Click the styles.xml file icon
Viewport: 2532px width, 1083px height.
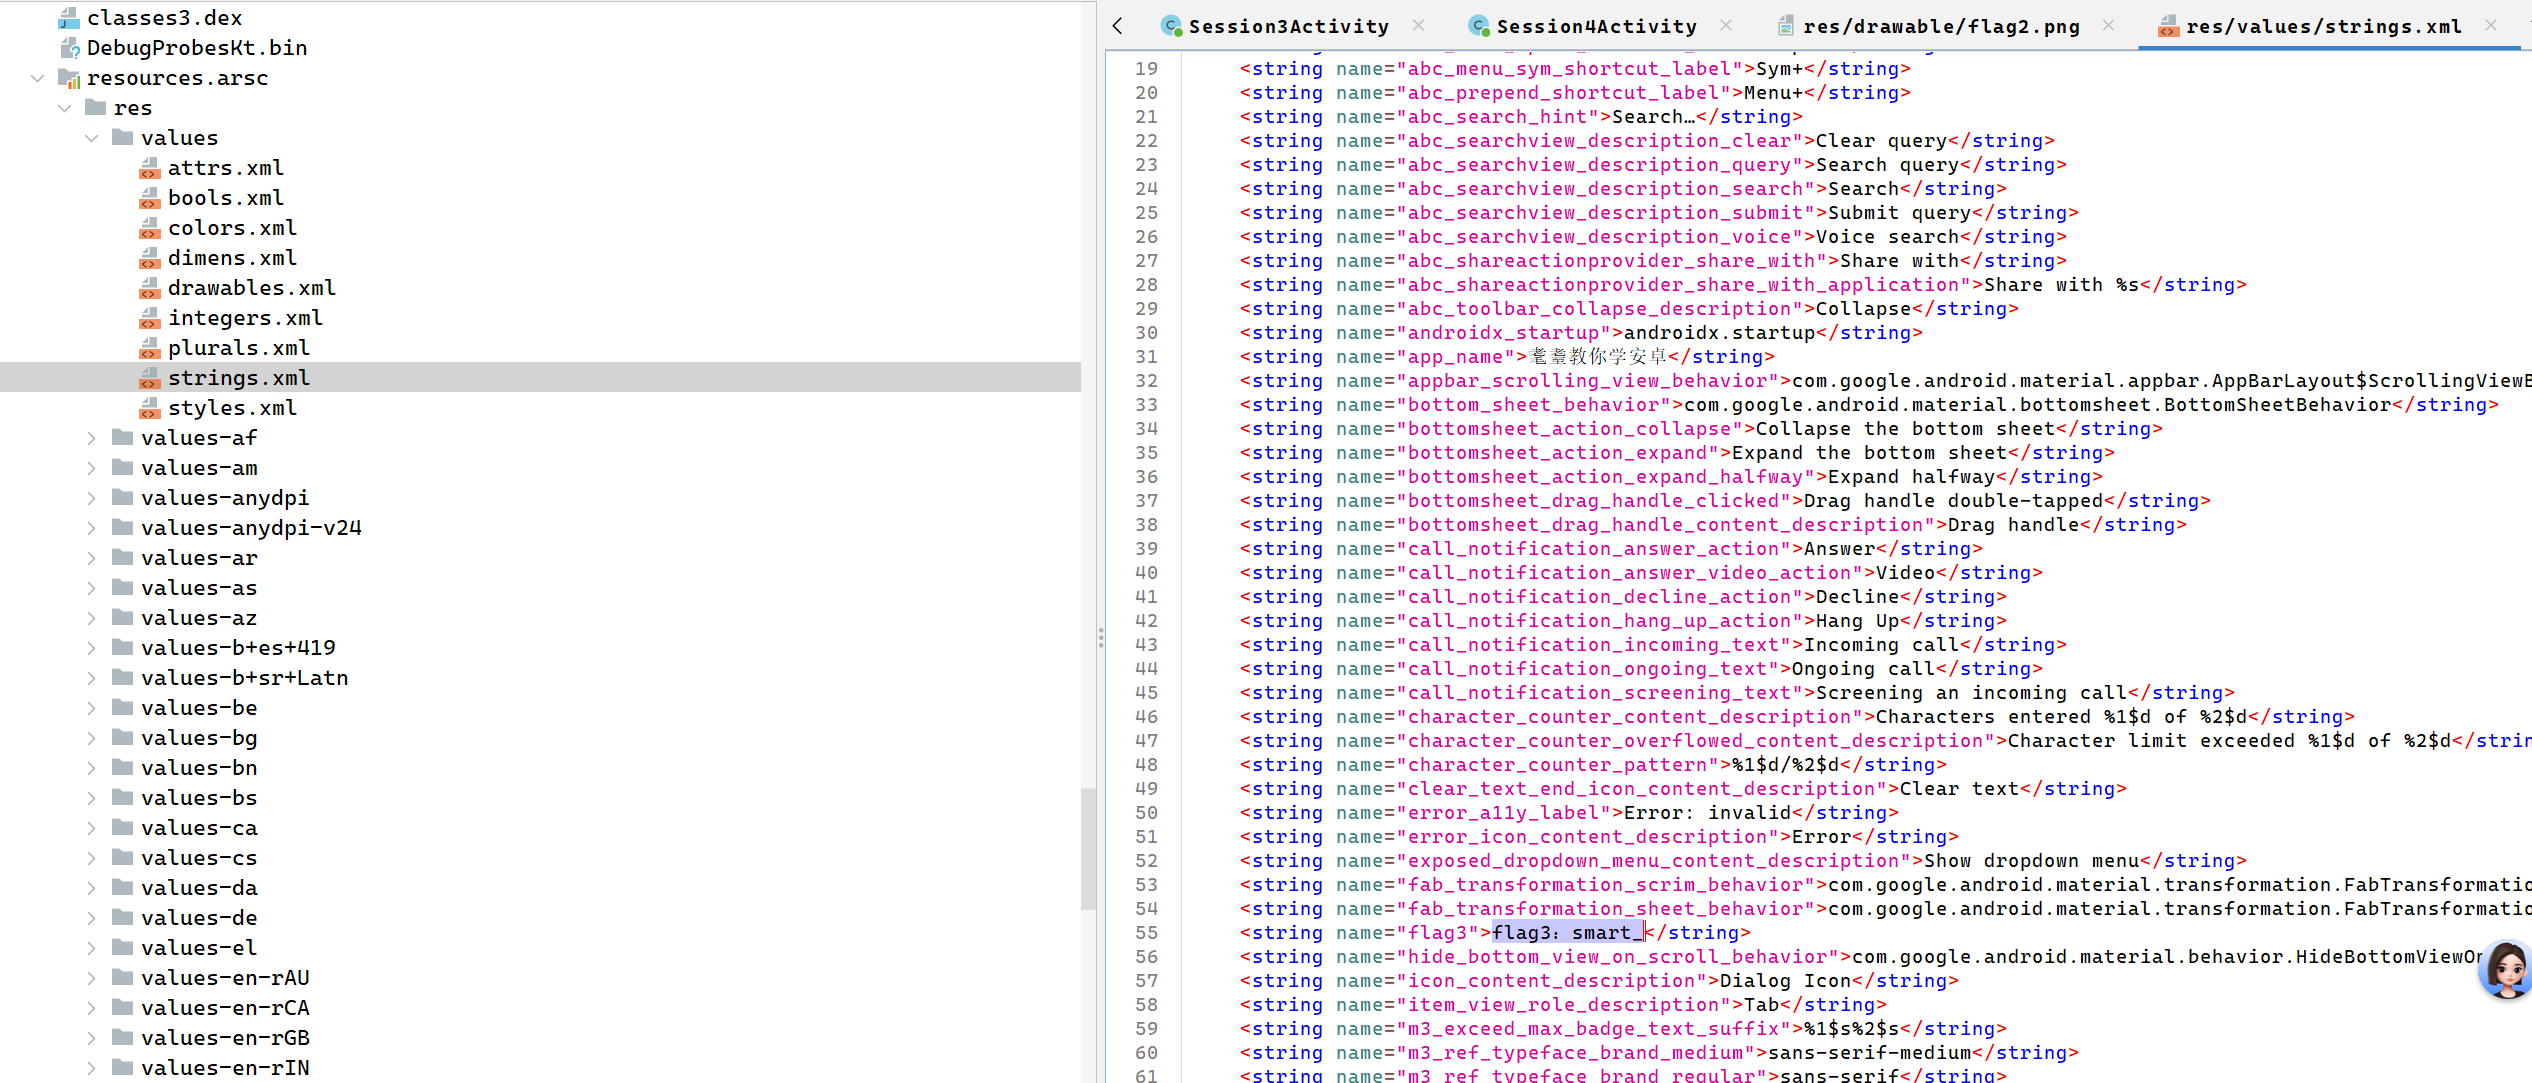pyautogui.click(x=150, y=408)
